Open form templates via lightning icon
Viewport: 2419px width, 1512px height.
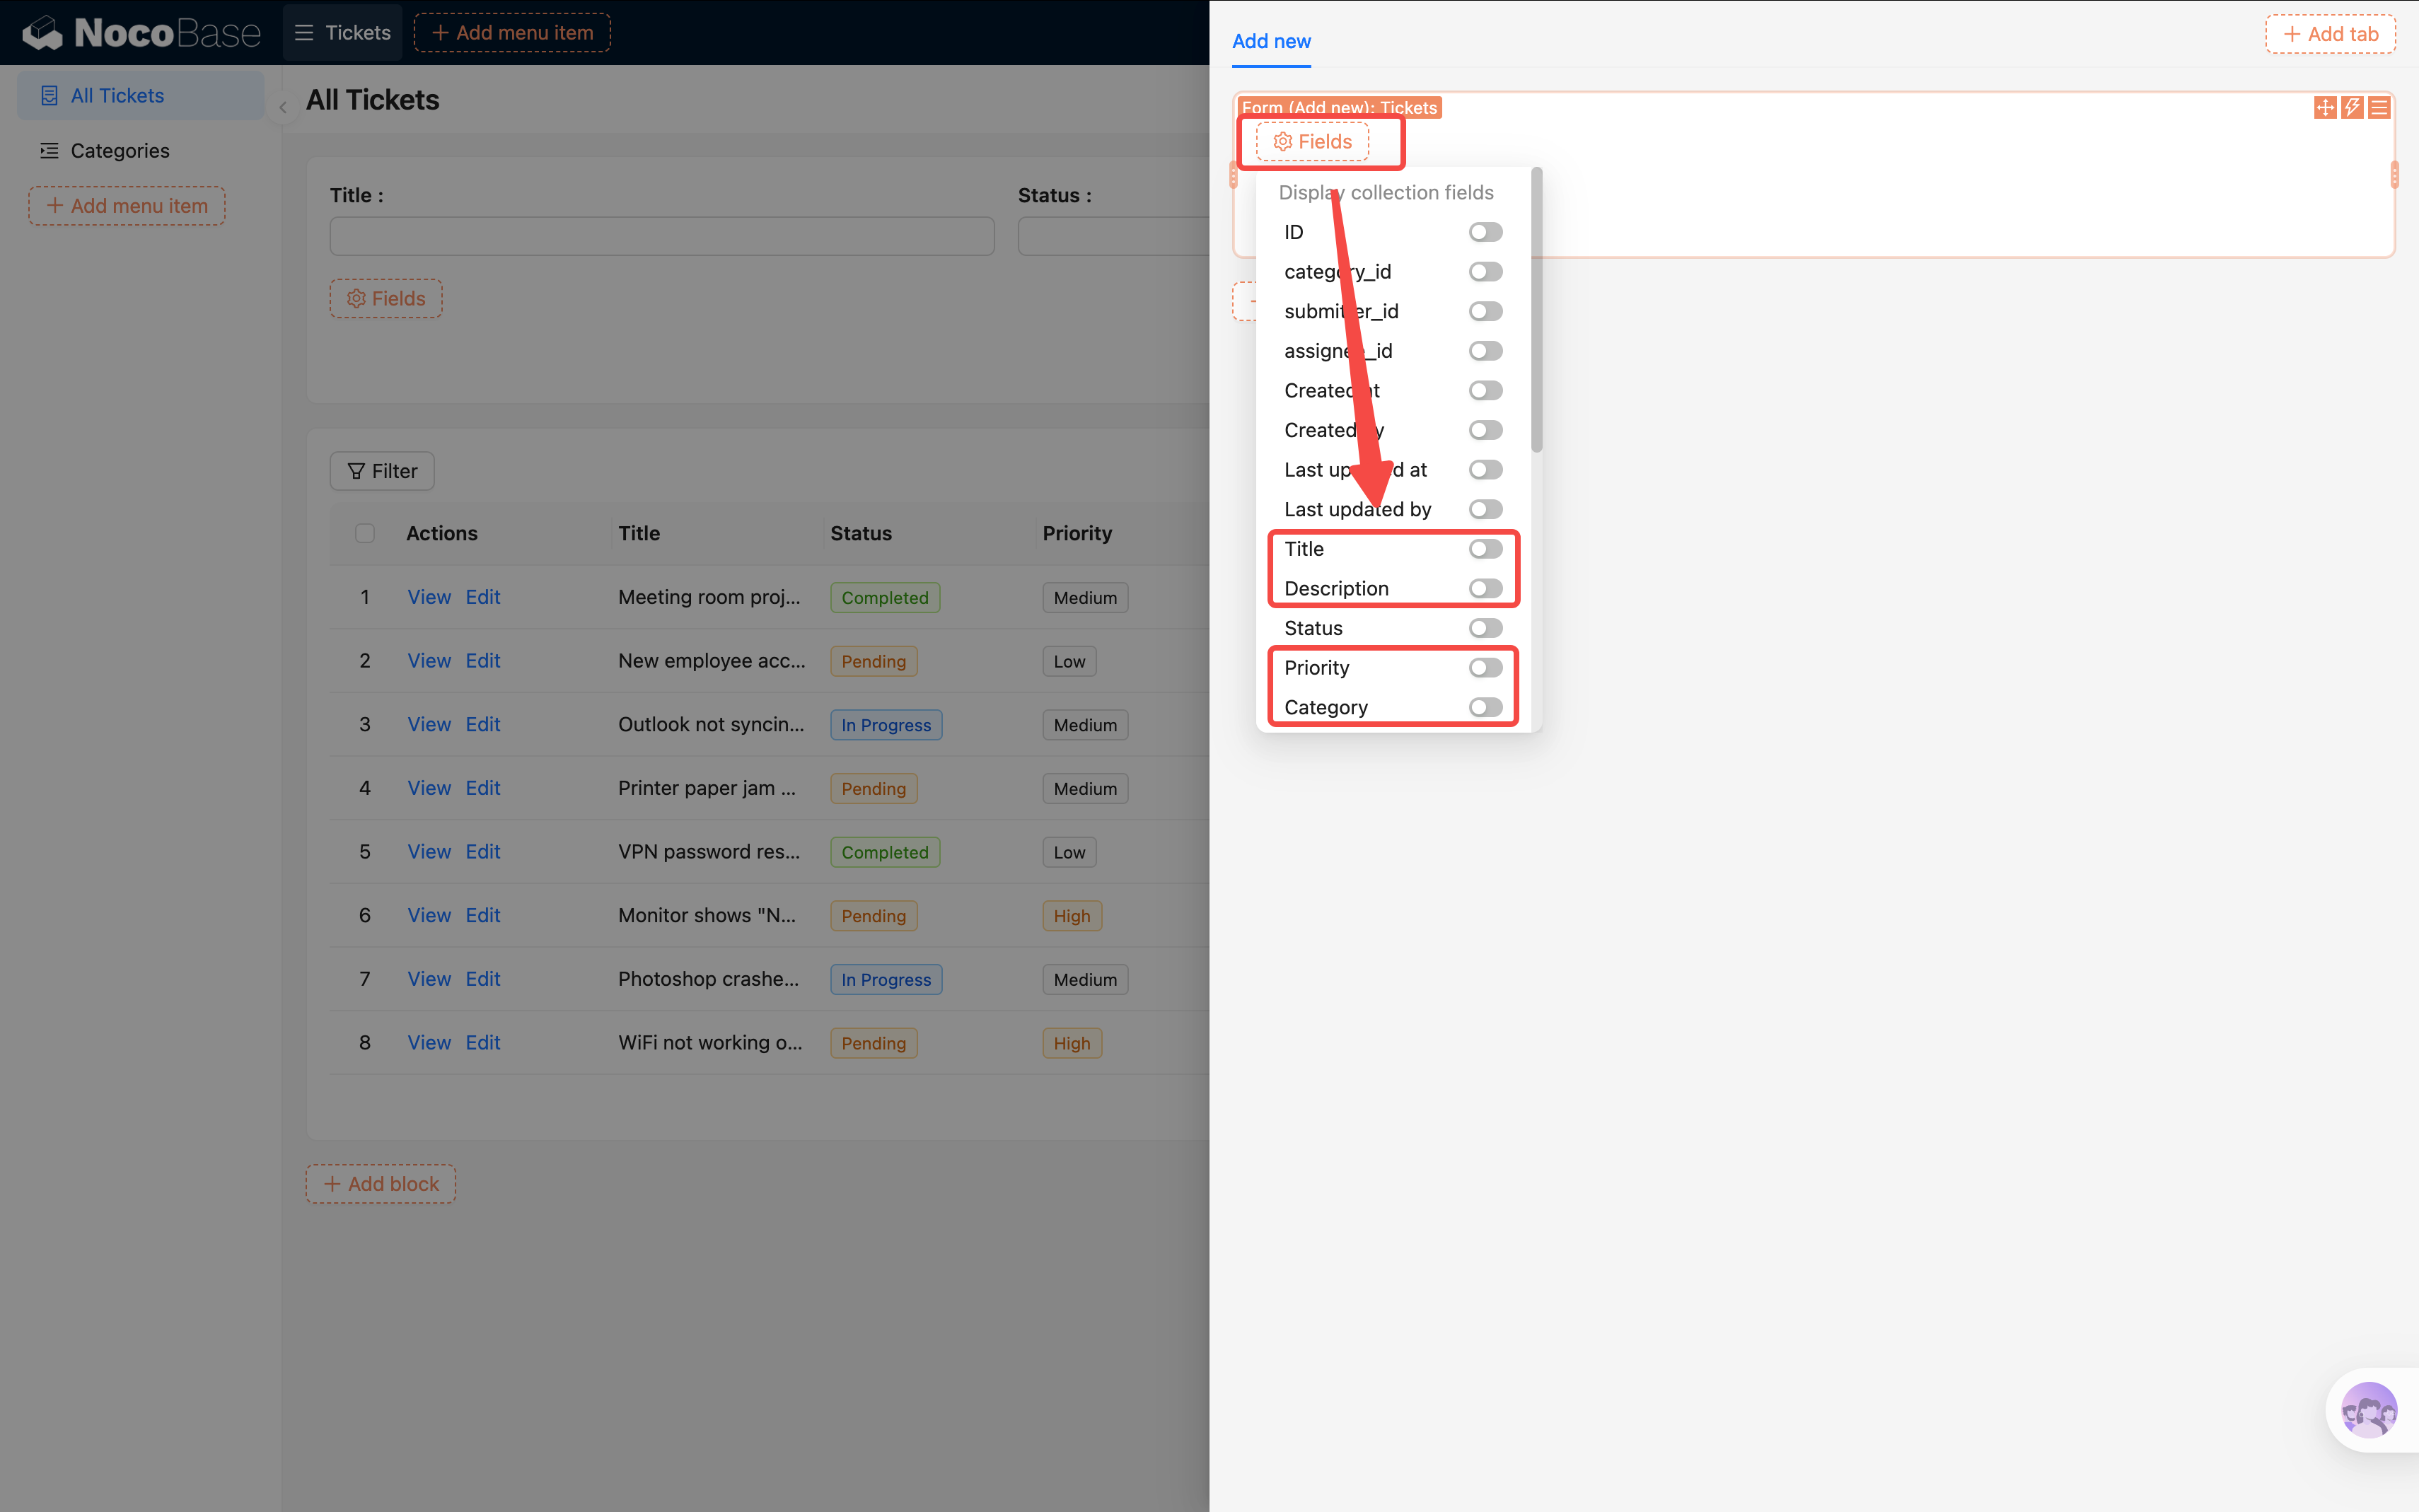(2352, 108)
